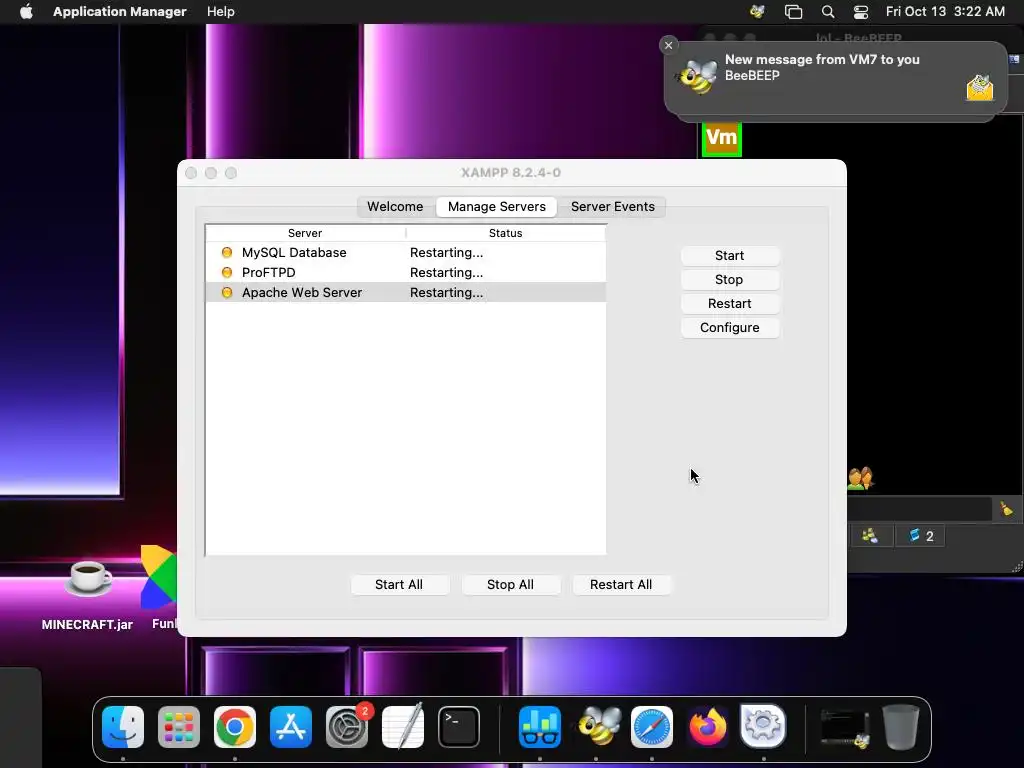Click the Start button
This screenshot has height=768, width=1024.
point(729,255)
